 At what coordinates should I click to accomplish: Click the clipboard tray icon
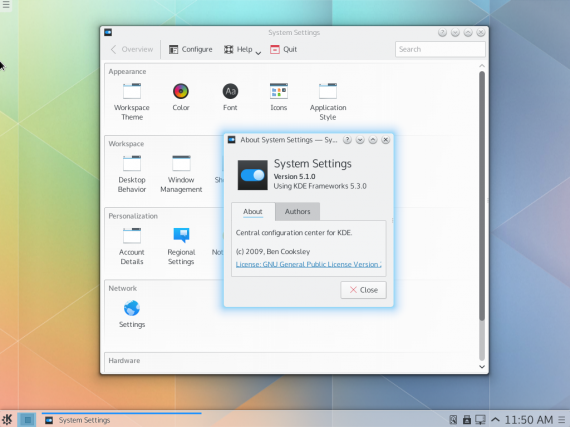pyautogui.click(x=453, y=420)
